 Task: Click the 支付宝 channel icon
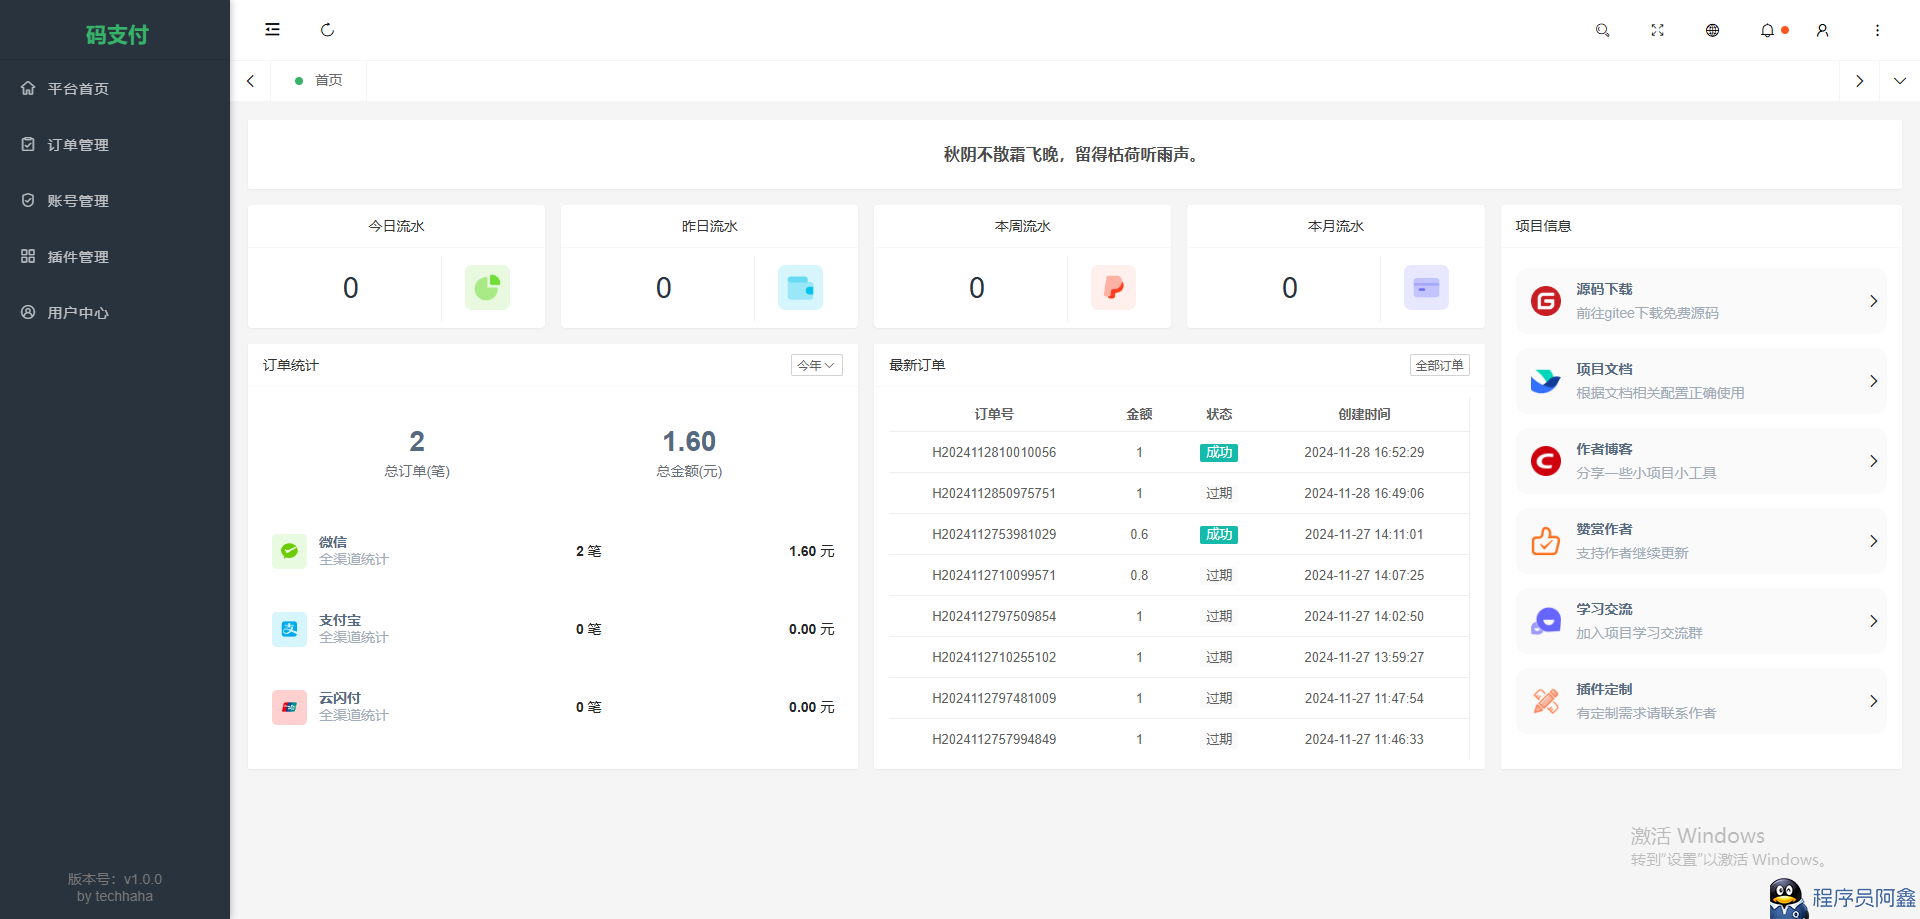[289, 629]
